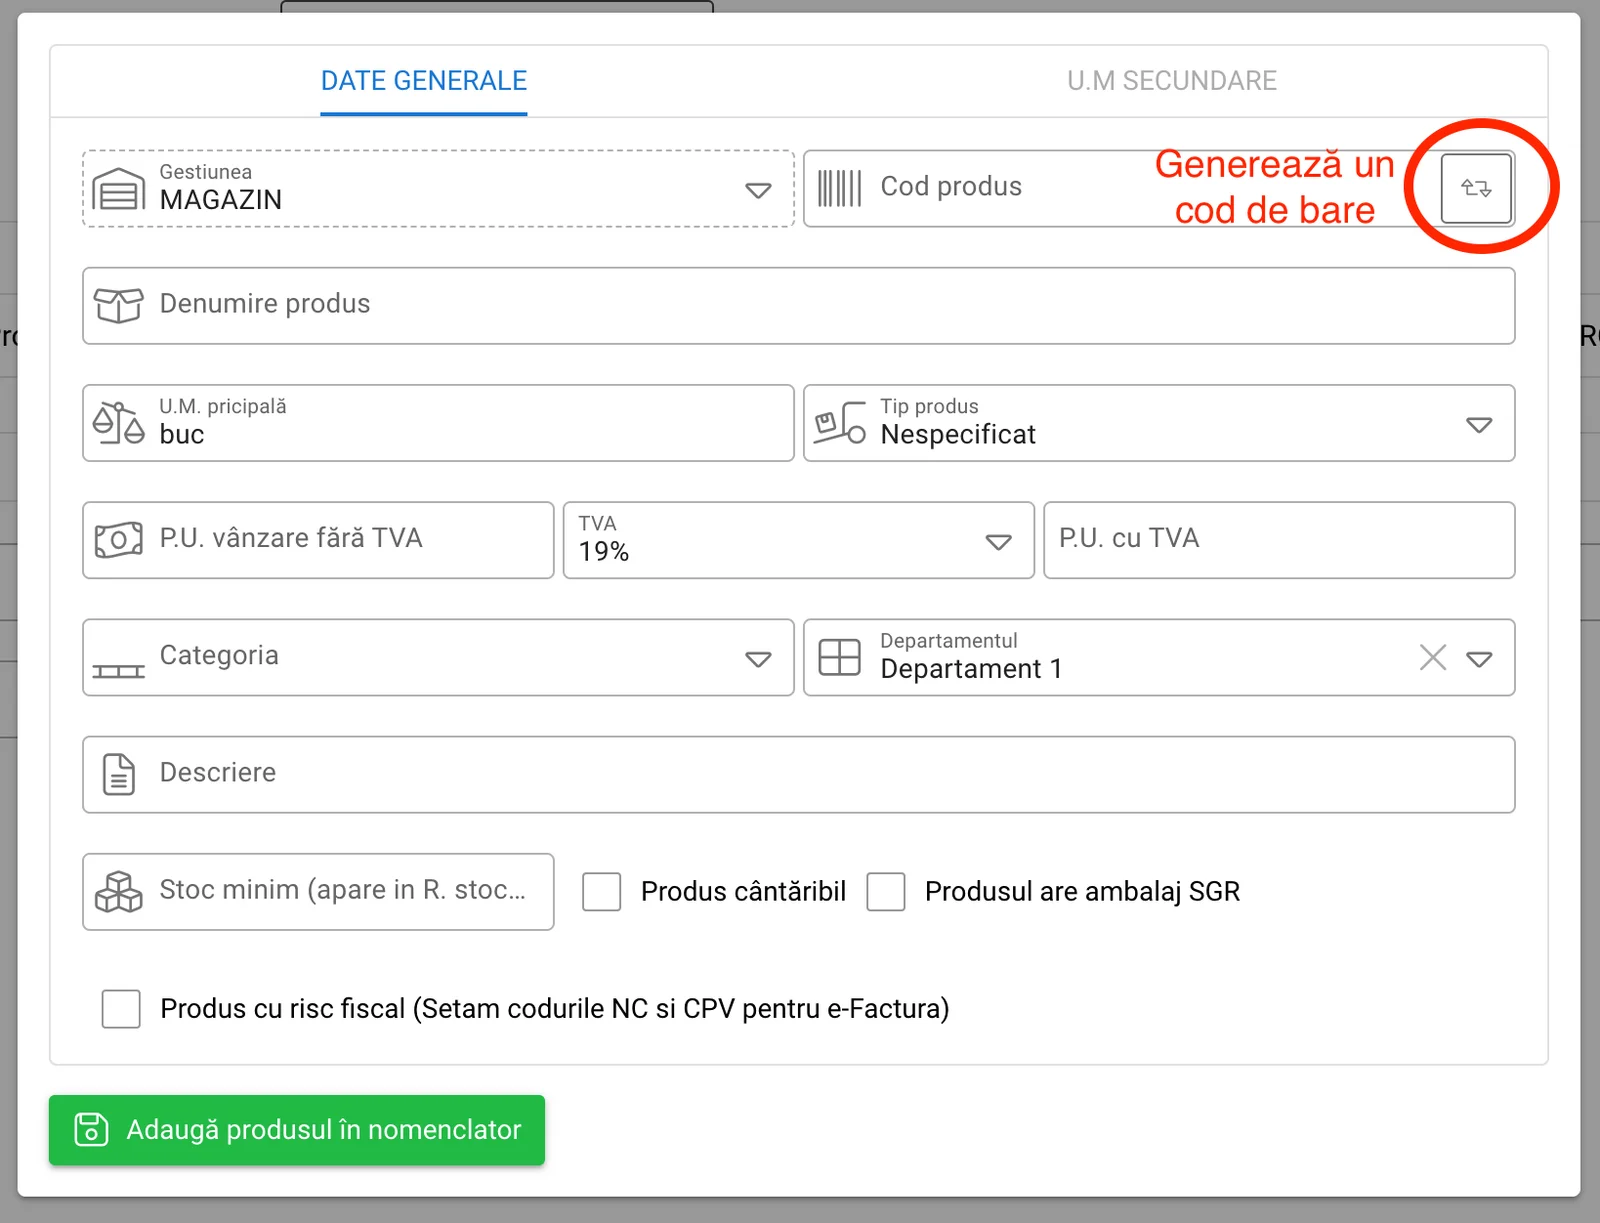Image resolution: width=1600 pixels, height=1223 pixels.
Task: Click the document icon in Descriere
Action: [119, 774]
